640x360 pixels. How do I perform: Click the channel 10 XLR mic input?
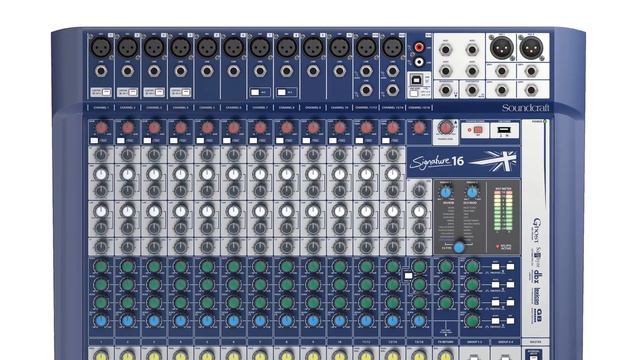340,47
